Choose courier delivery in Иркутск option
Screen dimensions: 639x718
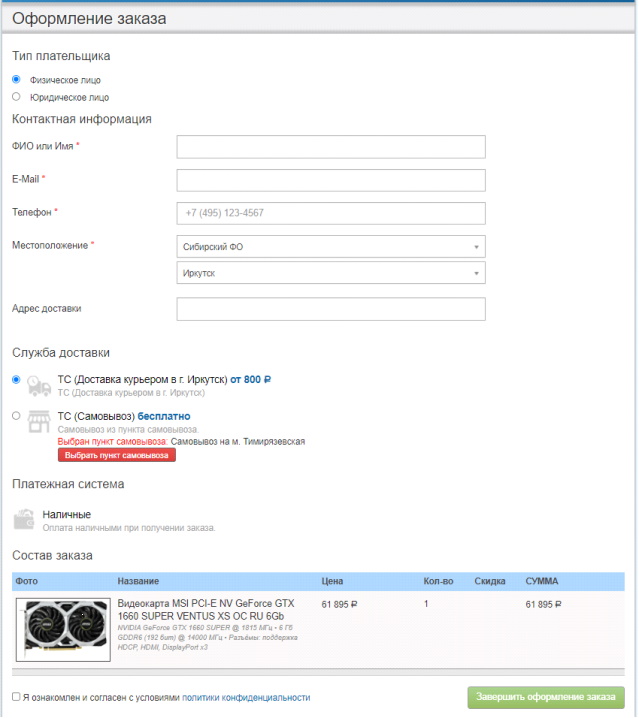(x=16, y=380)
